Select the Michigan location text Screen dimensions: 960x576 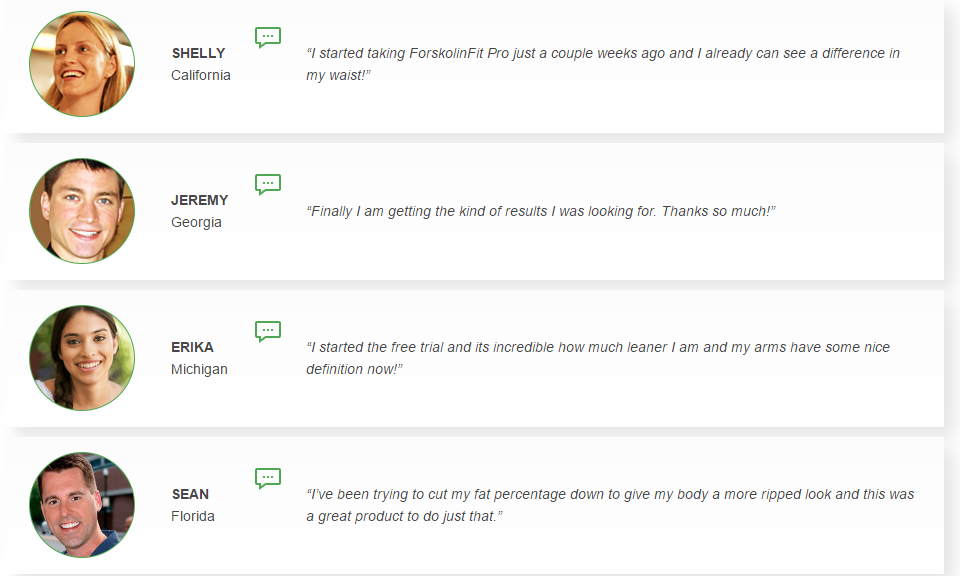tap(199, 369)
